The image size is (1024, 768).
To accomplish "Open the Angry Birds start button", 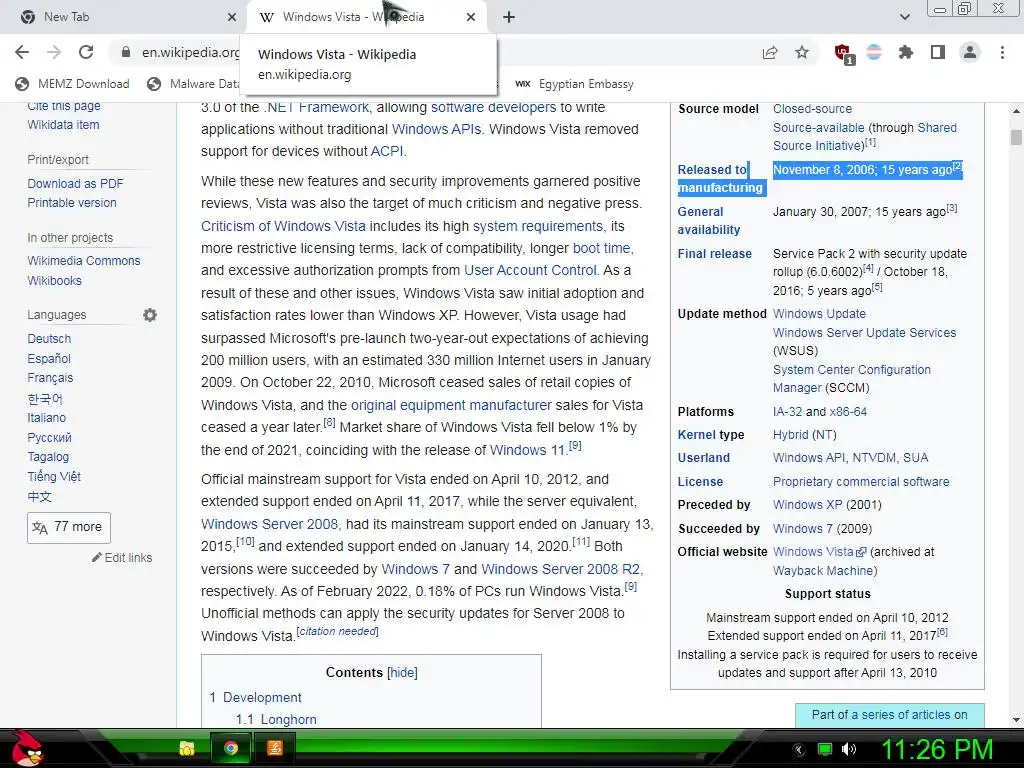I will point(27,748).
